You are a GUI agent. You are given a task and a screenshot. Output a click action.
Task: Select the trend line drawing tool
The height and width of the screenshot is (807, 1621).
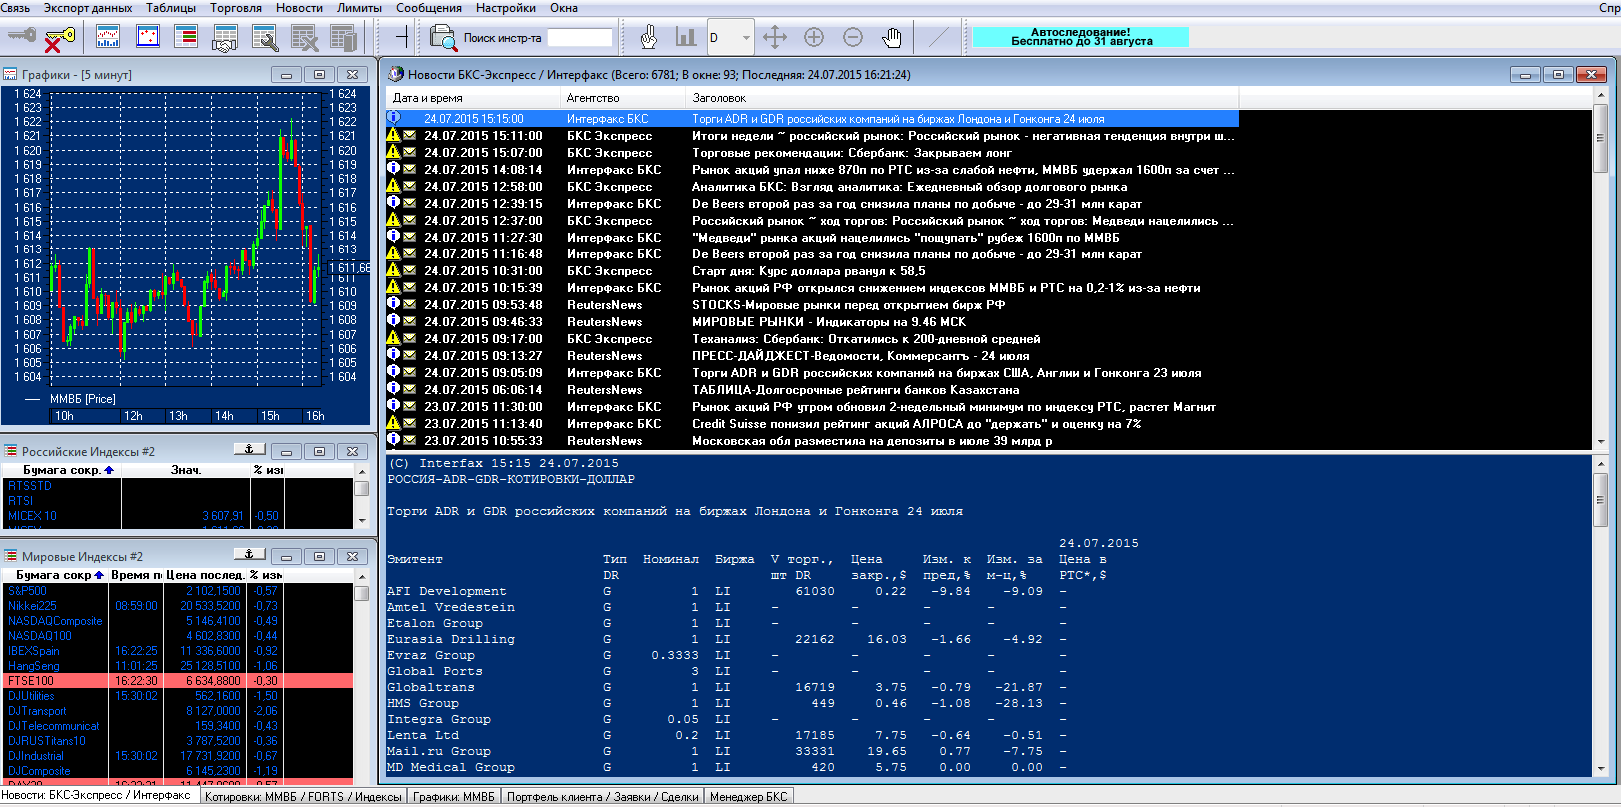[x=939, y=38]
